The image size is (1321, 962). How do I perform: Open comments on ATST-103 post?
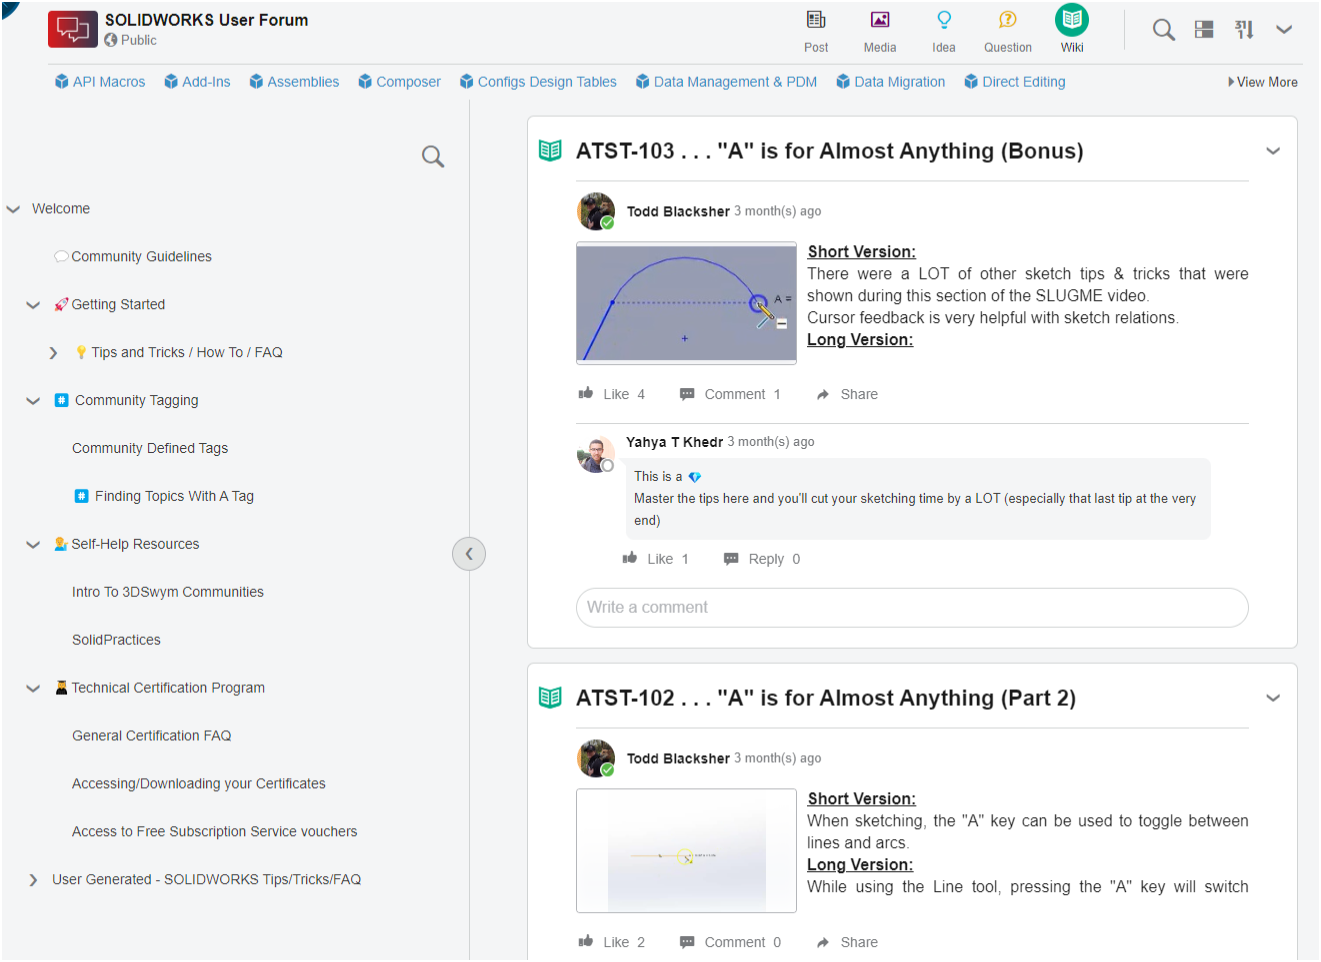(730, 395)
